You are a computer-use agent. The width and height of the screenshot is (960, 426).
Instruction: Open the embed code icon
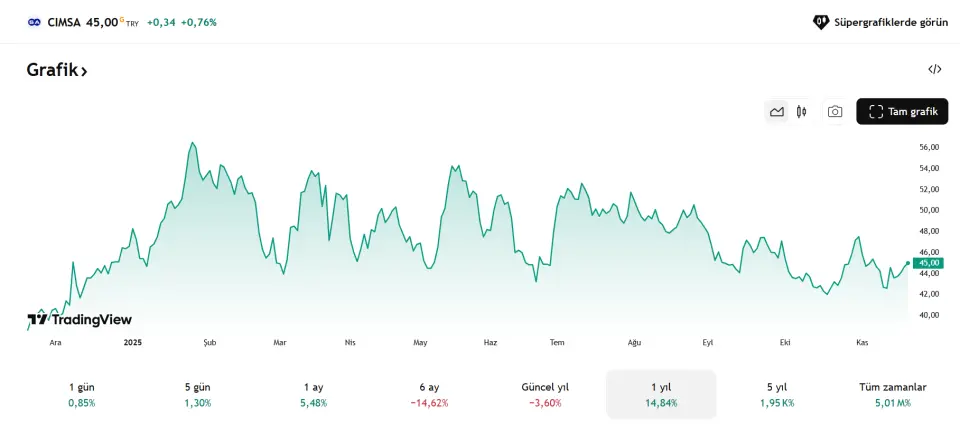(935, 69)
